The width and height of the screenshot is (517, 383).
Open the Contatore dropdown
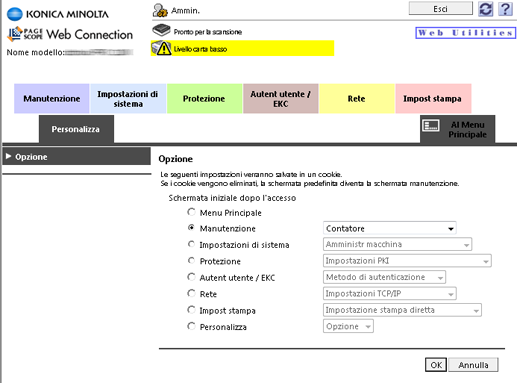point(390,228)
